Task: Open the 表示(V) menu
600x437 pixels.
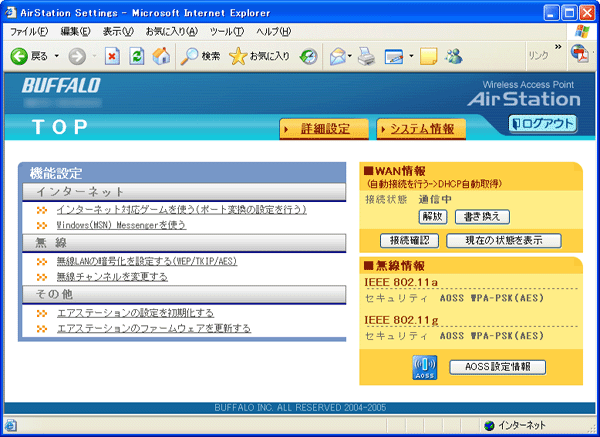Action: (118, 32)
